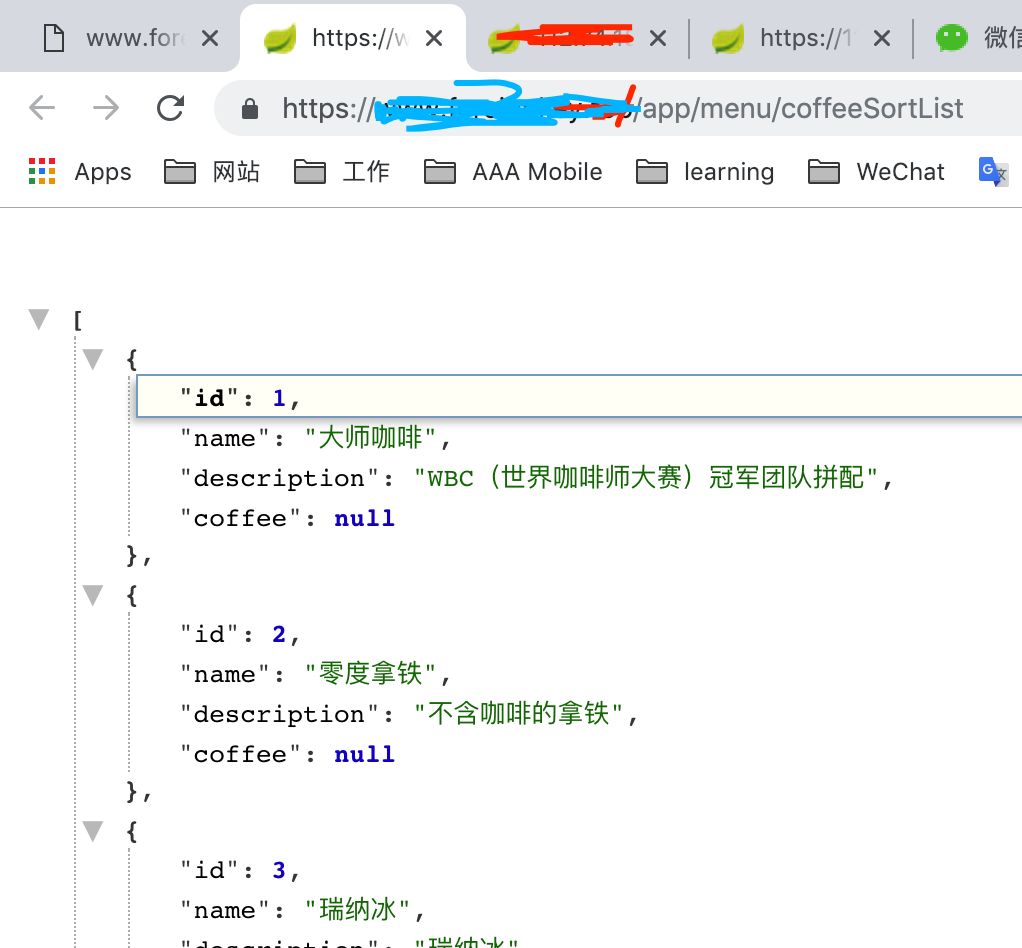Open the 工作 bookmarks folder
The image size is (1022, 948).
click(x=342, y=172)
